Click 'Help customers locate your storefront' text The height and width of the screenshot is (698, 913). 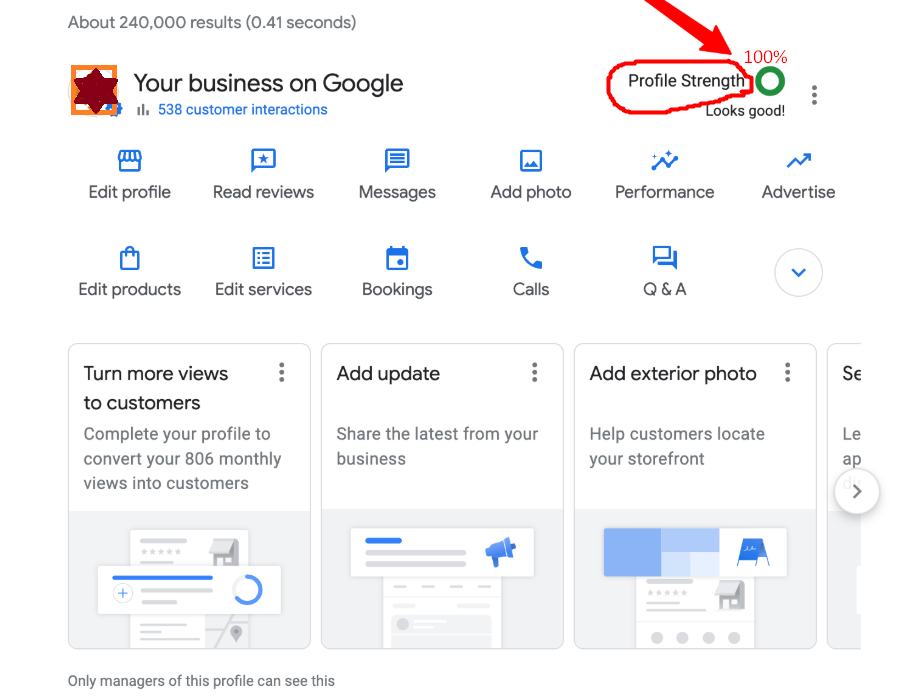click(677, 446)
